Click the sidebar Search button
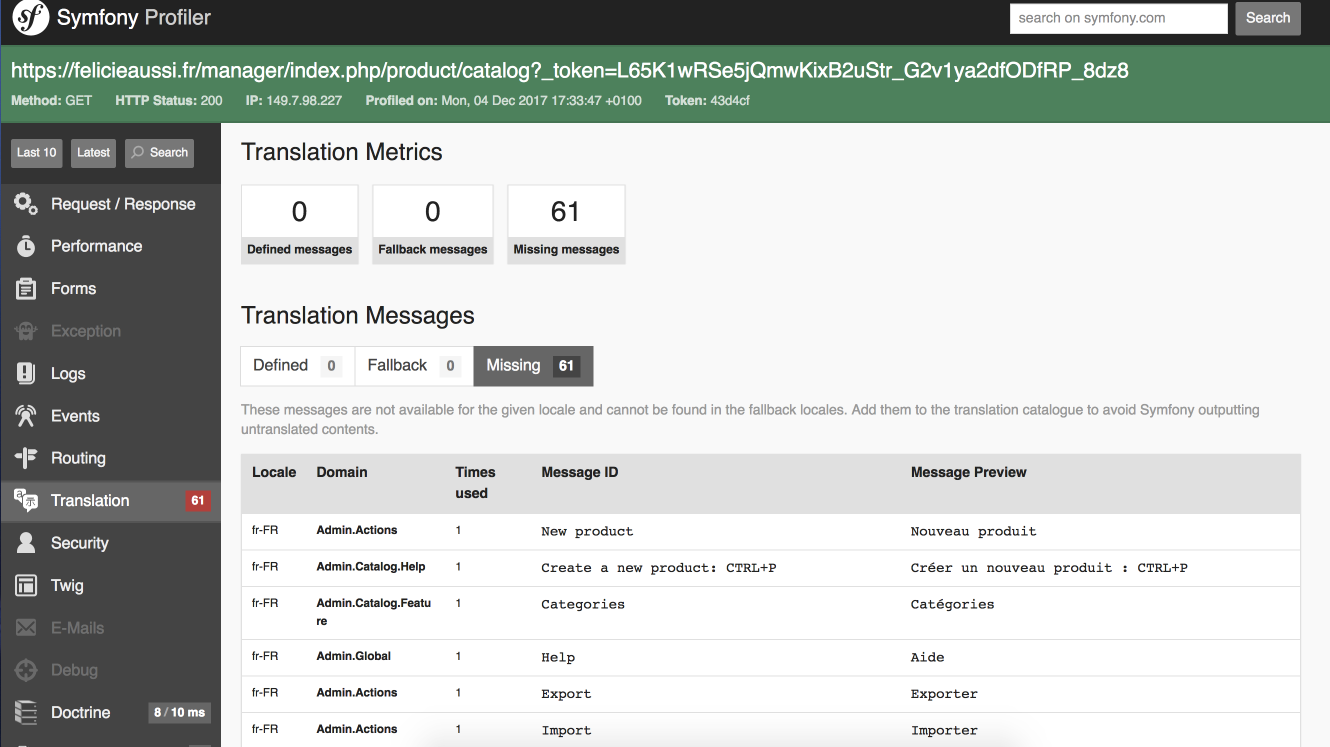The image size is (1330, 747). click(160, 153)
